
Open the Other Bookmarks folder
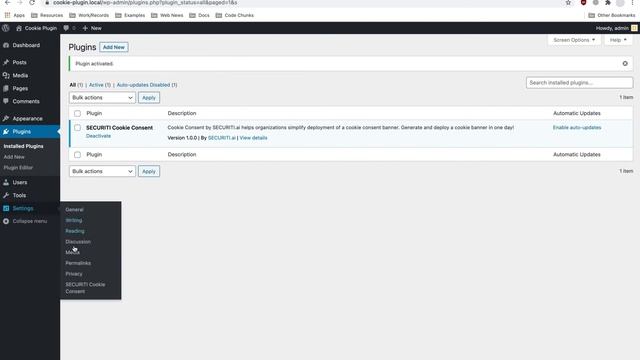[x=611, y=16]
